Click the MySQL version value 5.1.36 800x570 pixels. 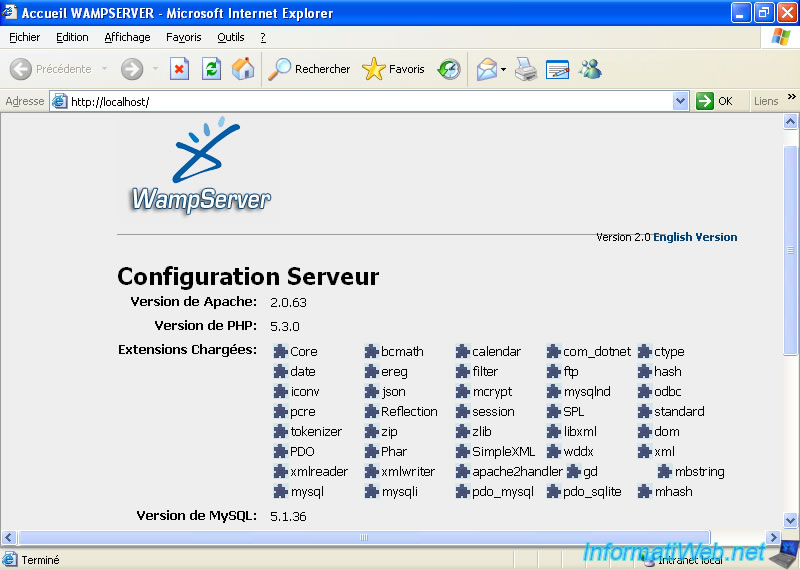coord(288,516)
